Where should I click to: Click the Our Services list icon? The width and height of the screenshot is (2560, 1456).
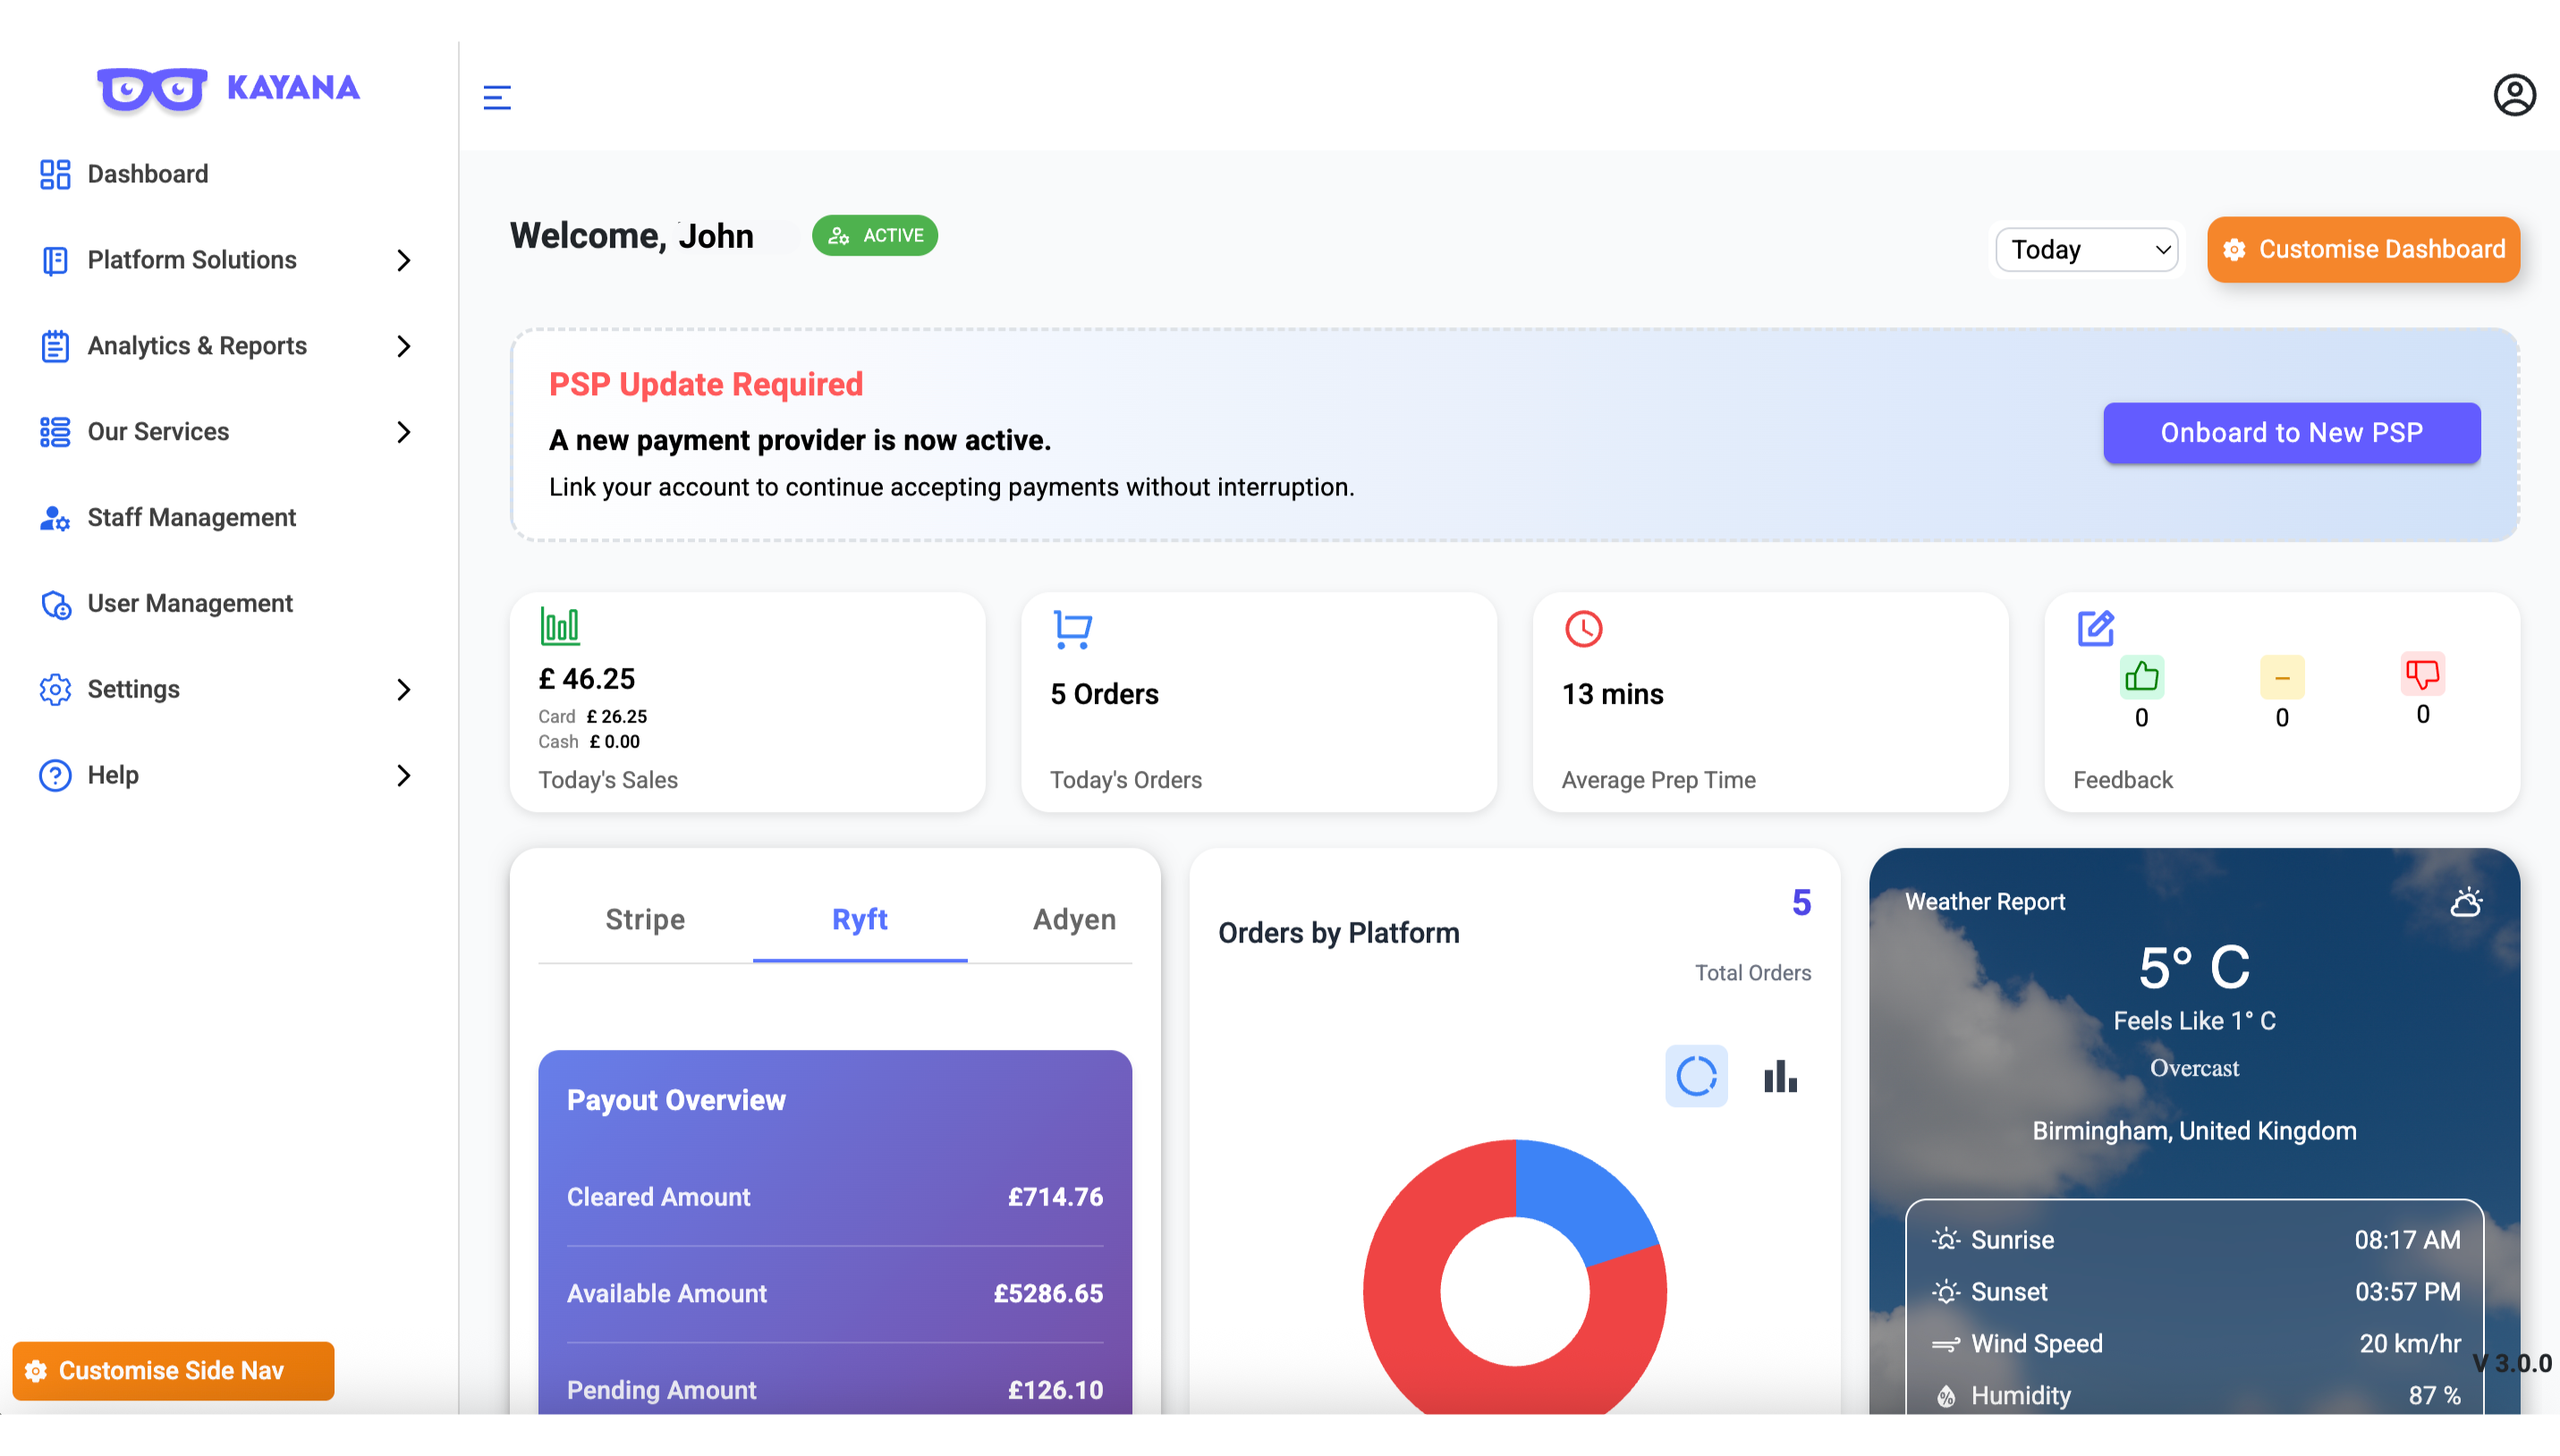(55, 432)
